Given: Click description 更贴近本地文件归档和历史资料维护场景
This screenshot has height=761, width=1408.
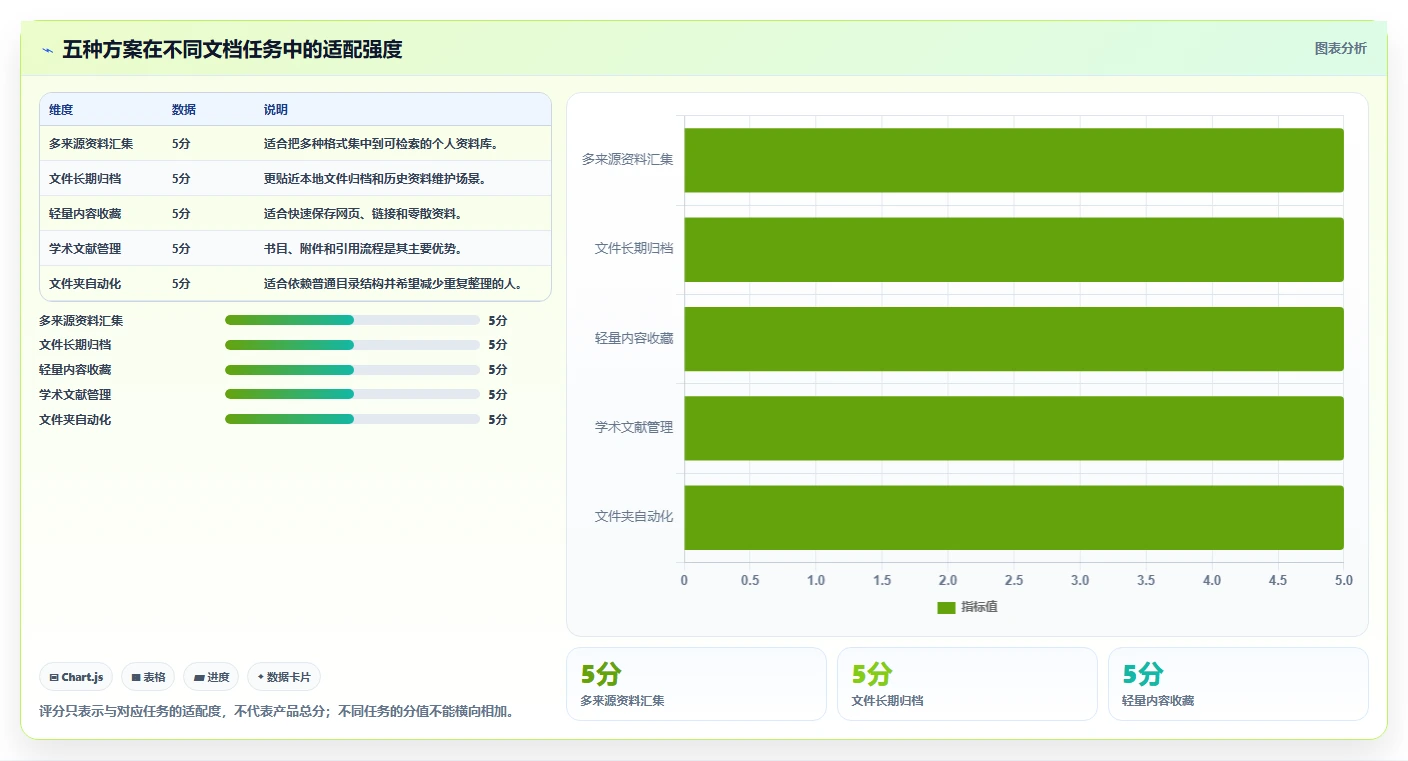Looking at the screenshot, I should 375,179.
